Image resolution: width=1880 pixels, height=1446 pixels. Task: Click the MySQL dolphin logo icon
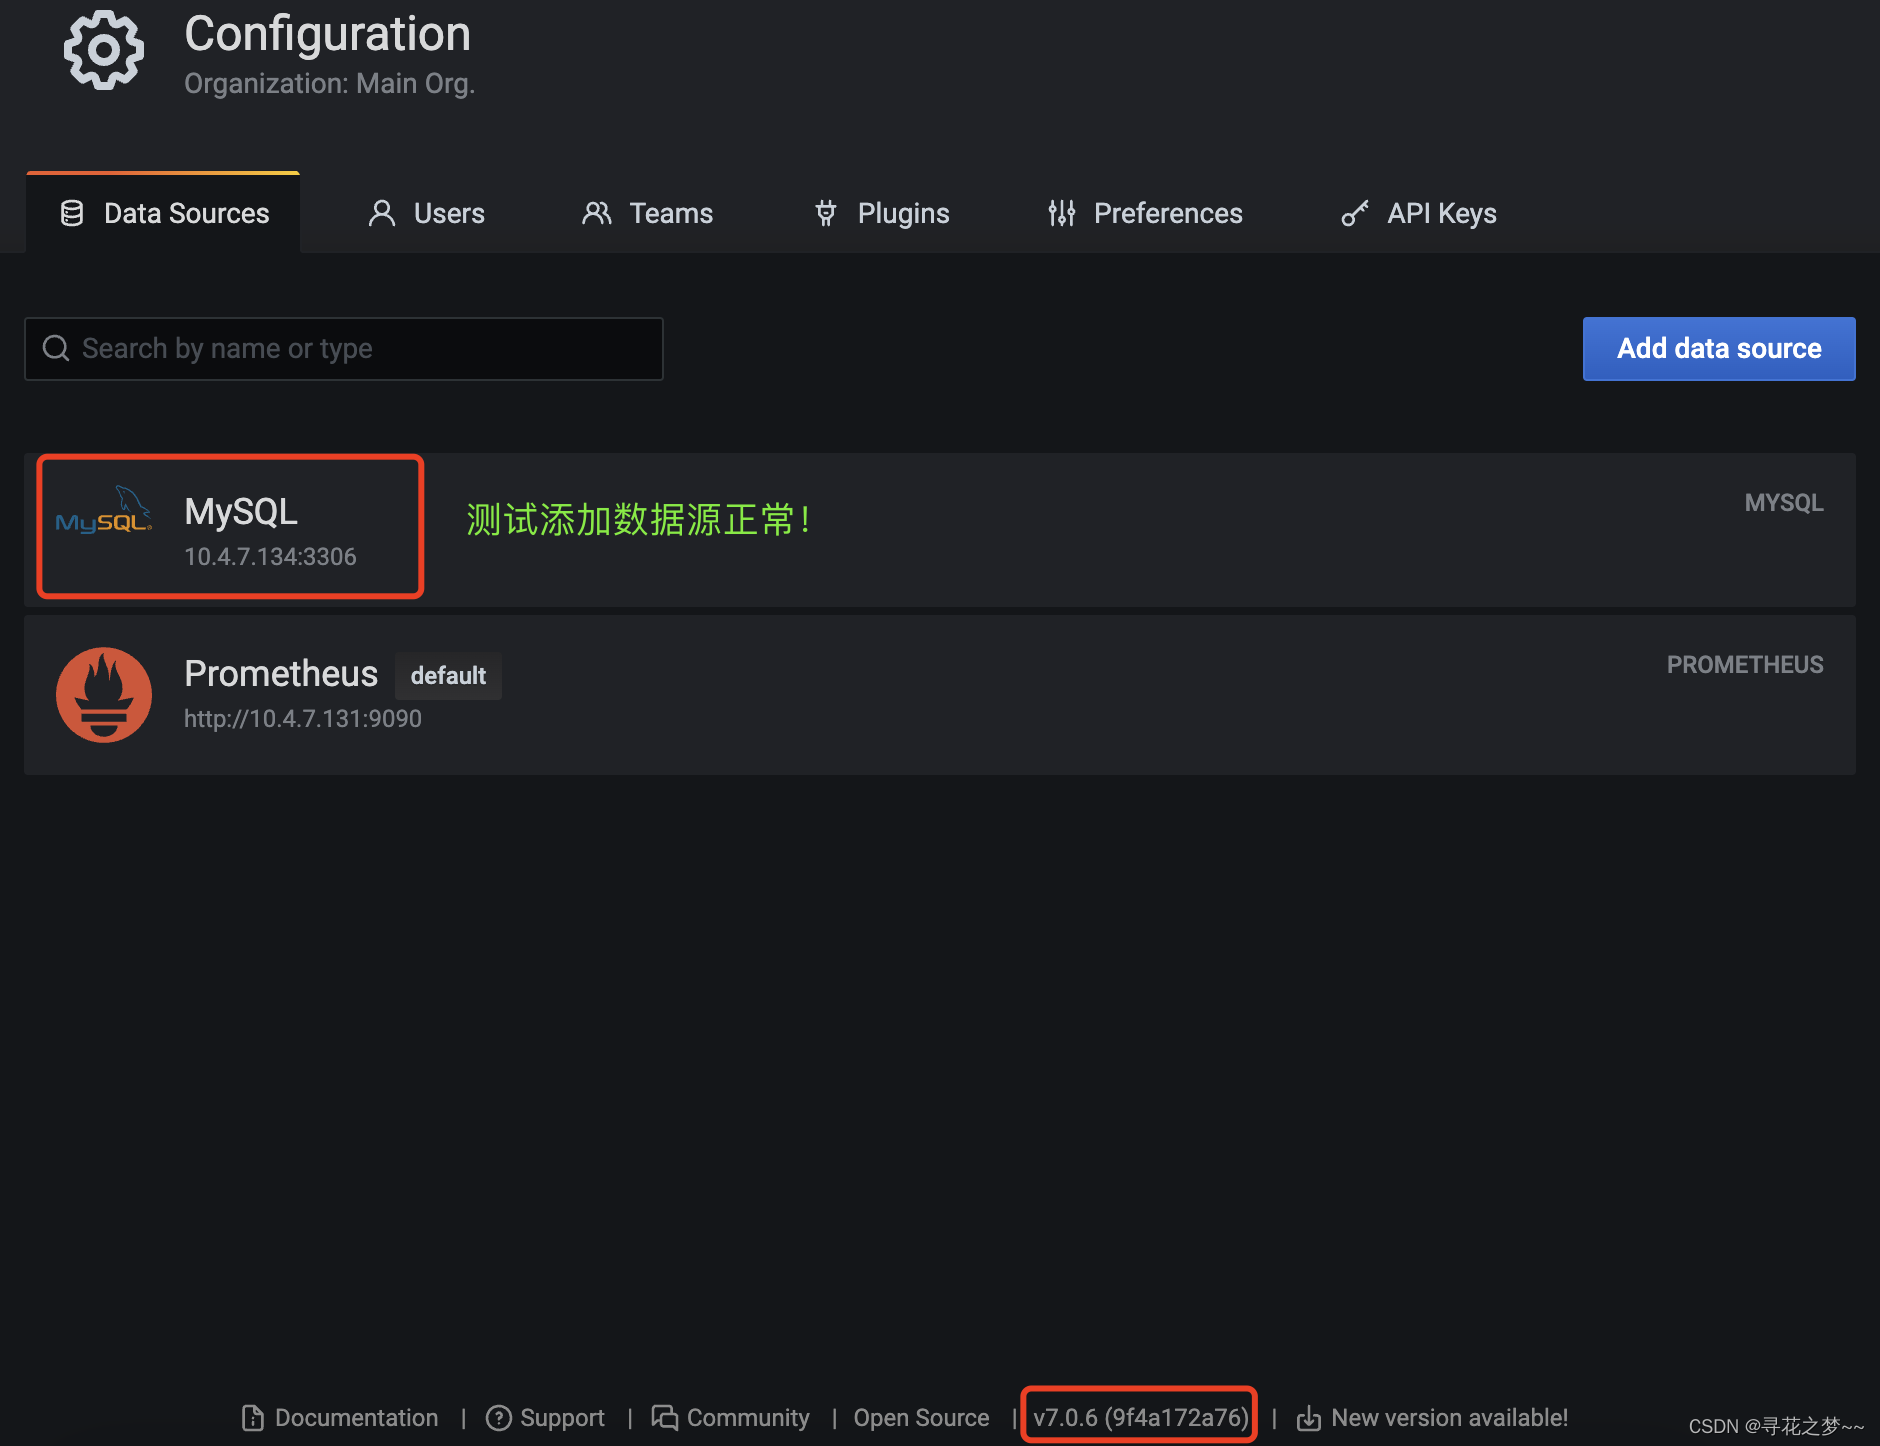[x=104, y=512]
